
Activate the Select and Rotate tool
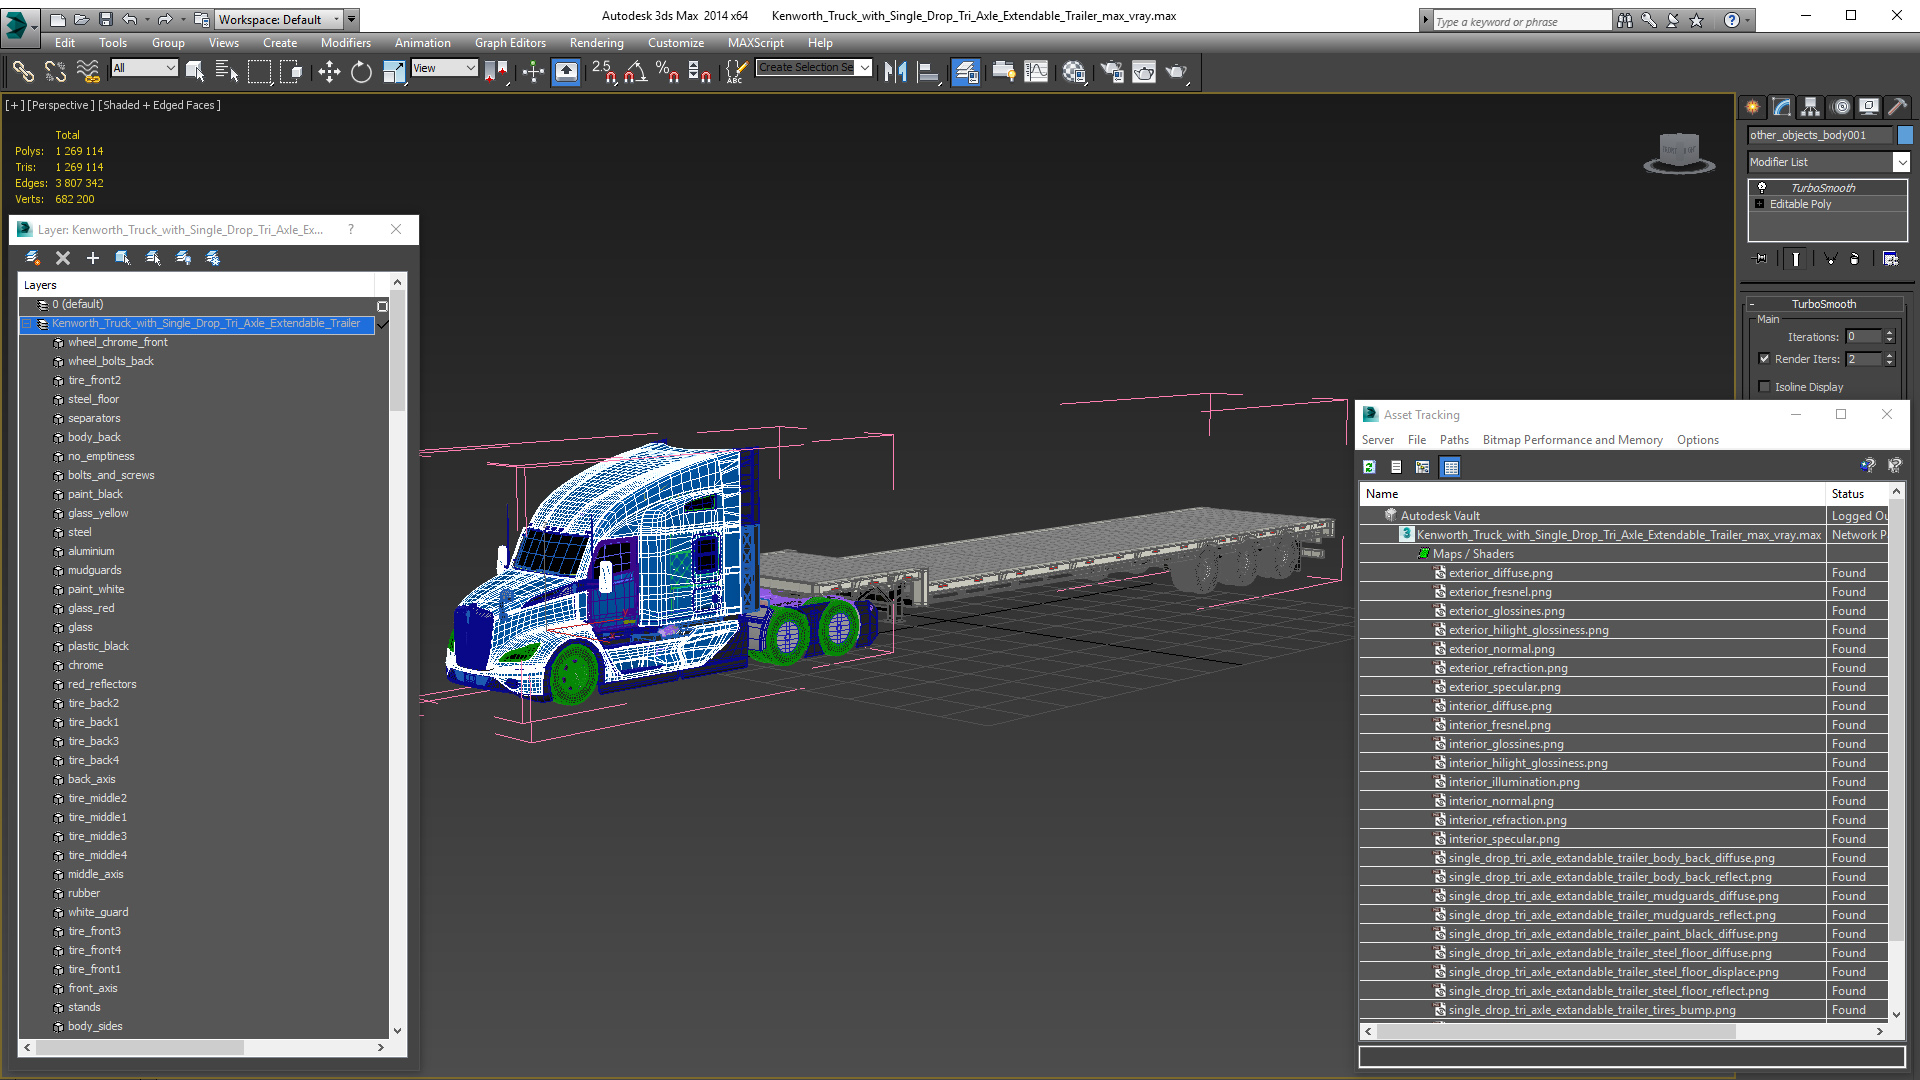[361, 71]
